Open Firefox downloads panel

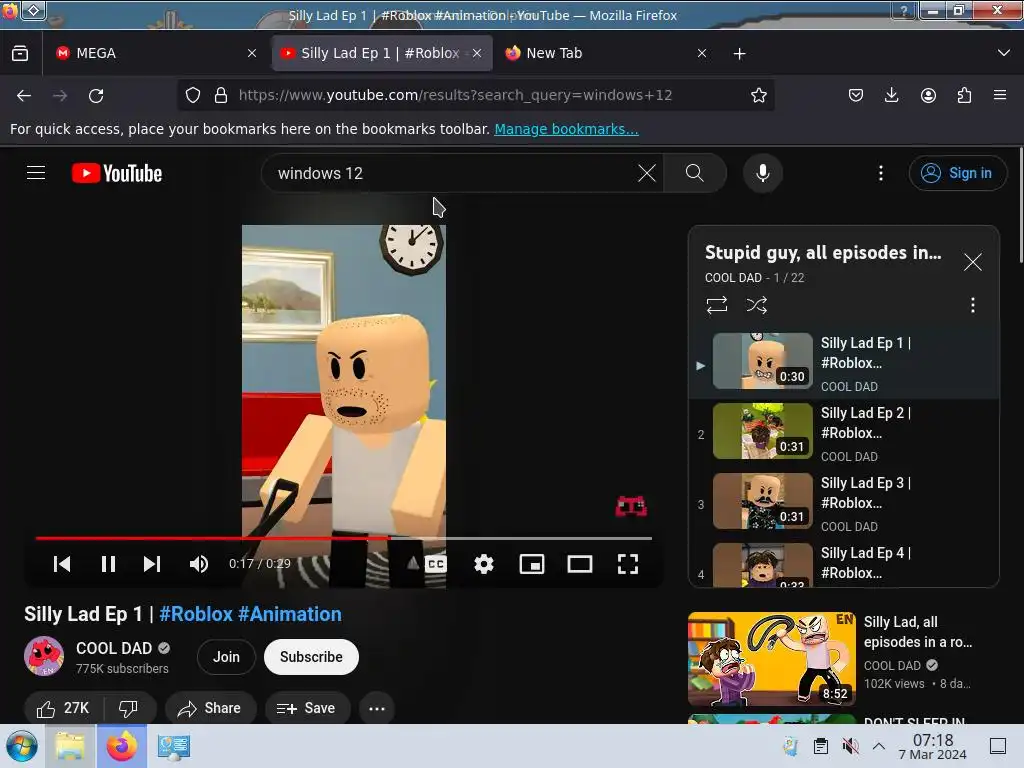[x=891, y=95]
